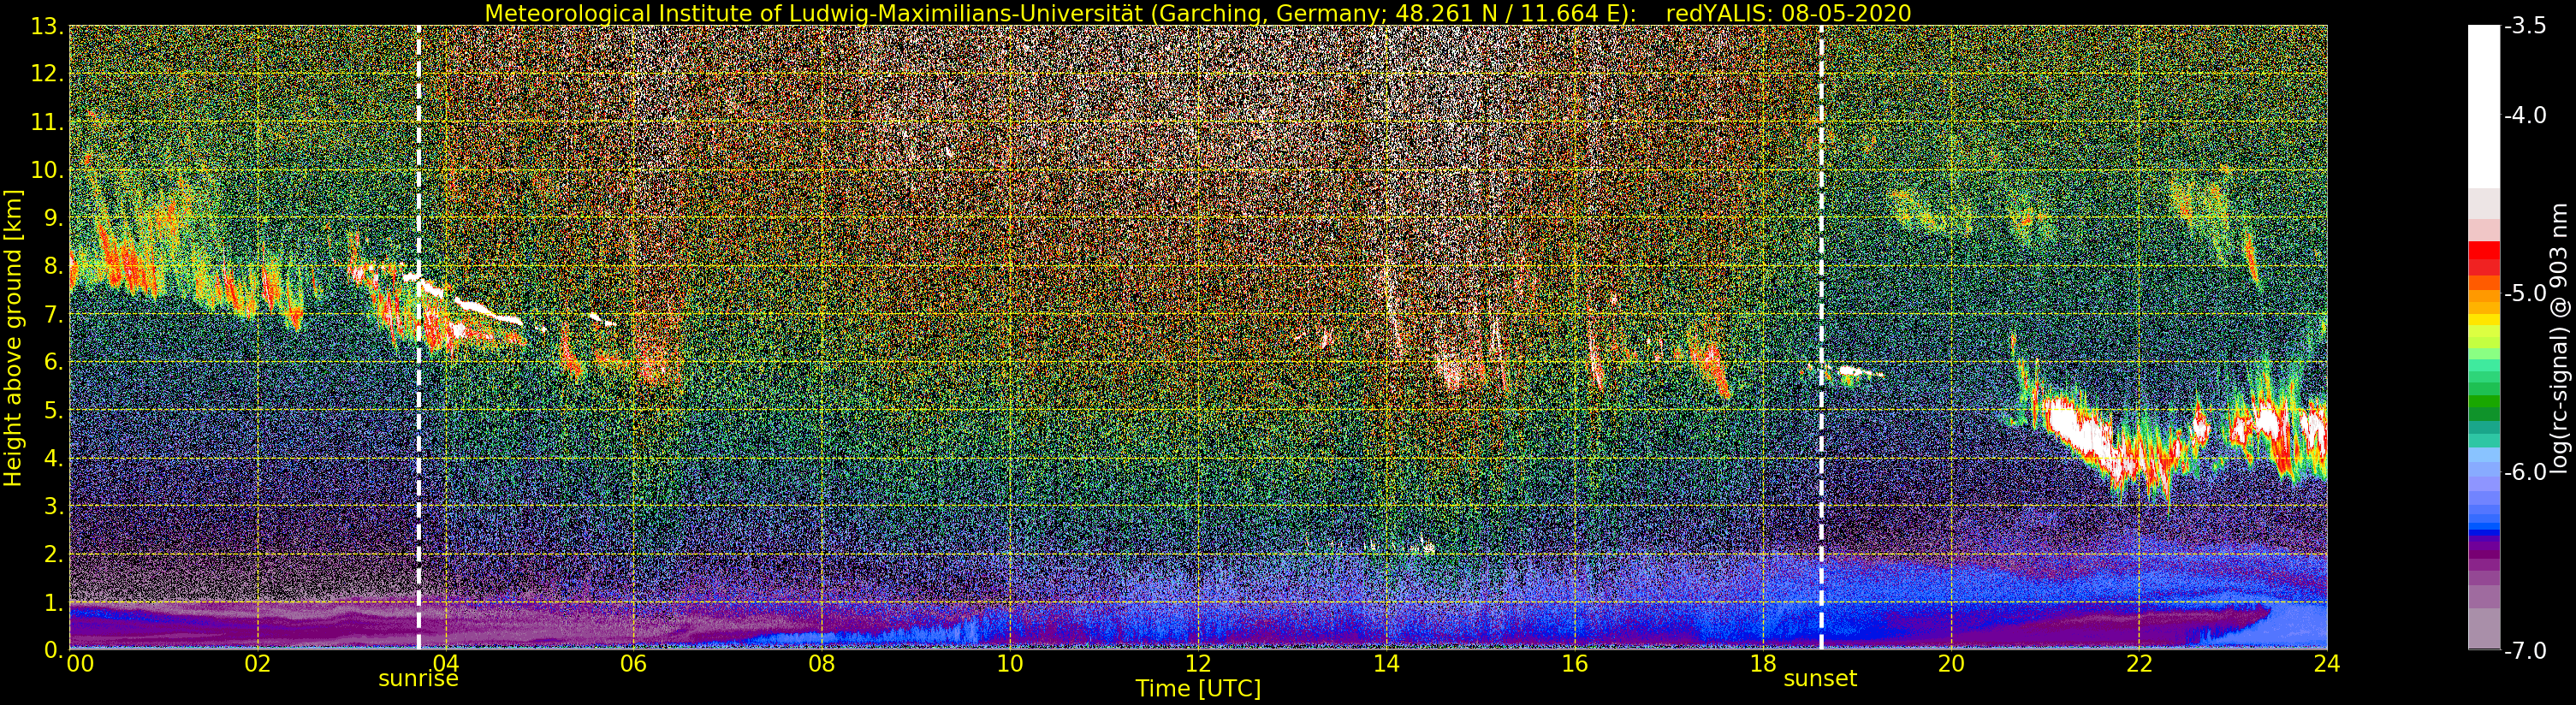Click the 4. height tick label
Screen dimensions: 2576x705
53,458
